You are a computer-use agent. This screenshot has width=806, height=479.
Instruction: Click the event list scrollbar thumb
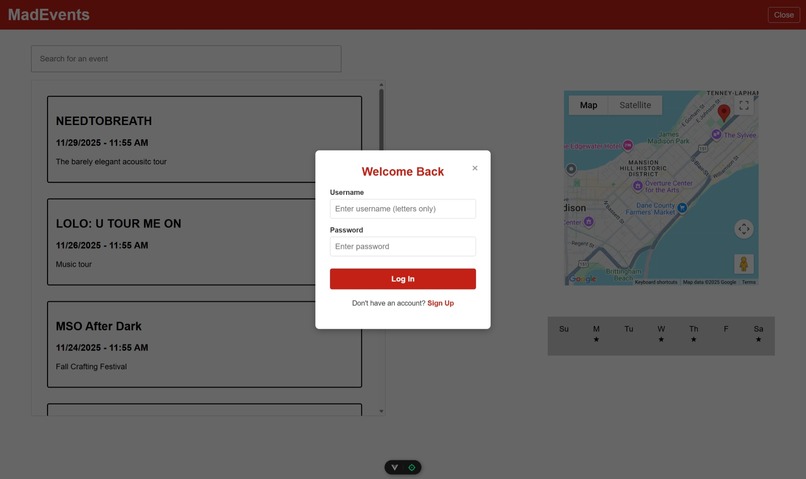381,119
